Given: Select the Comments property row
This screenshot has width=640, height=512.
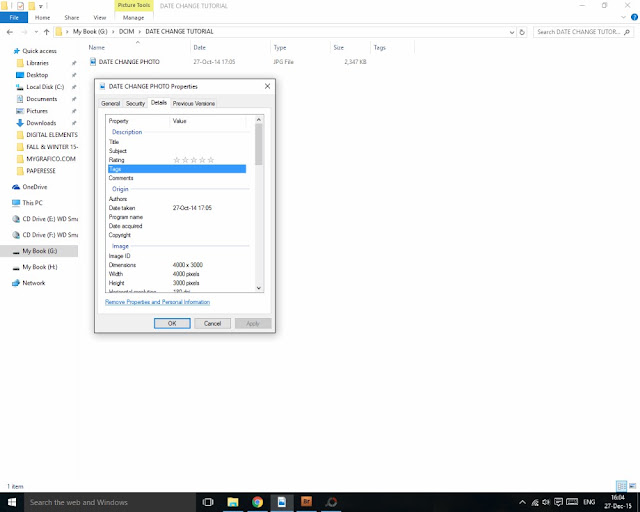Looking at the screenshot, I should pos(177,178).
